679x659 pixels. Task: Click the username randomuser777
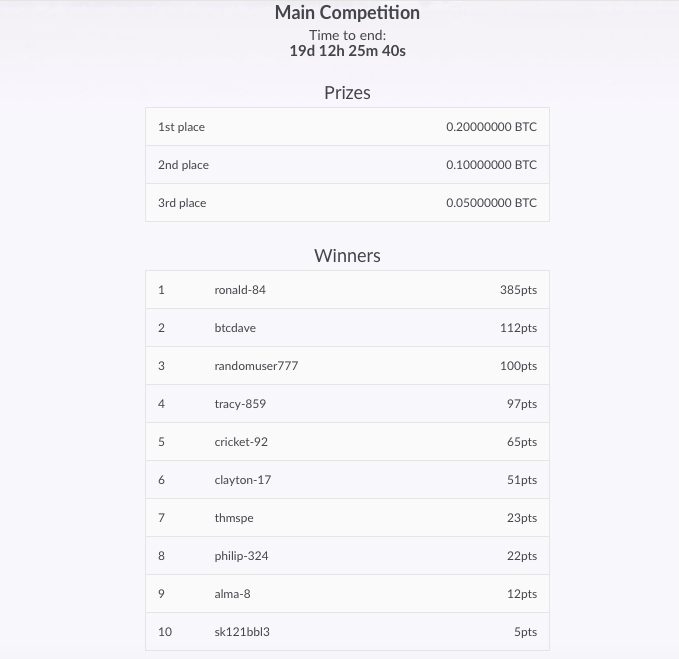(256, 366)
